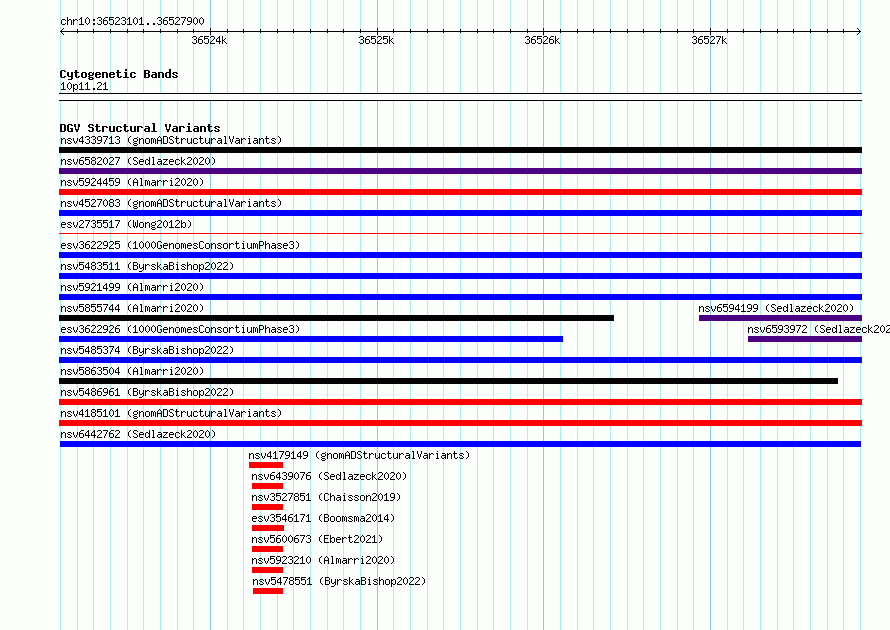Click the black bar for nsv5855744

pyautogui.click(x=337, y=318)
